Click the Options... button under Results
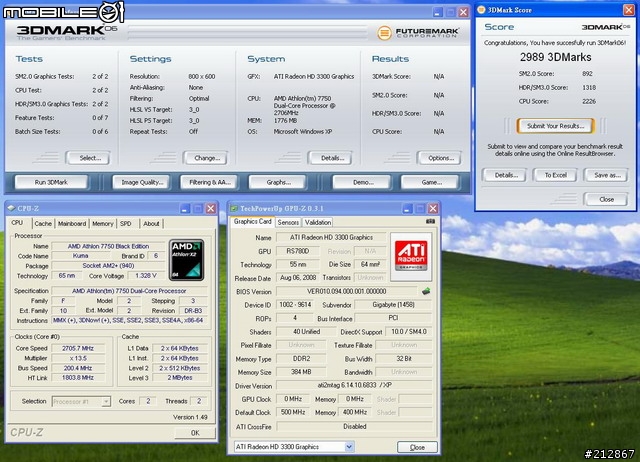Image resolution: width=640 pixels, height=462 pixels. [x=439, y=158]
